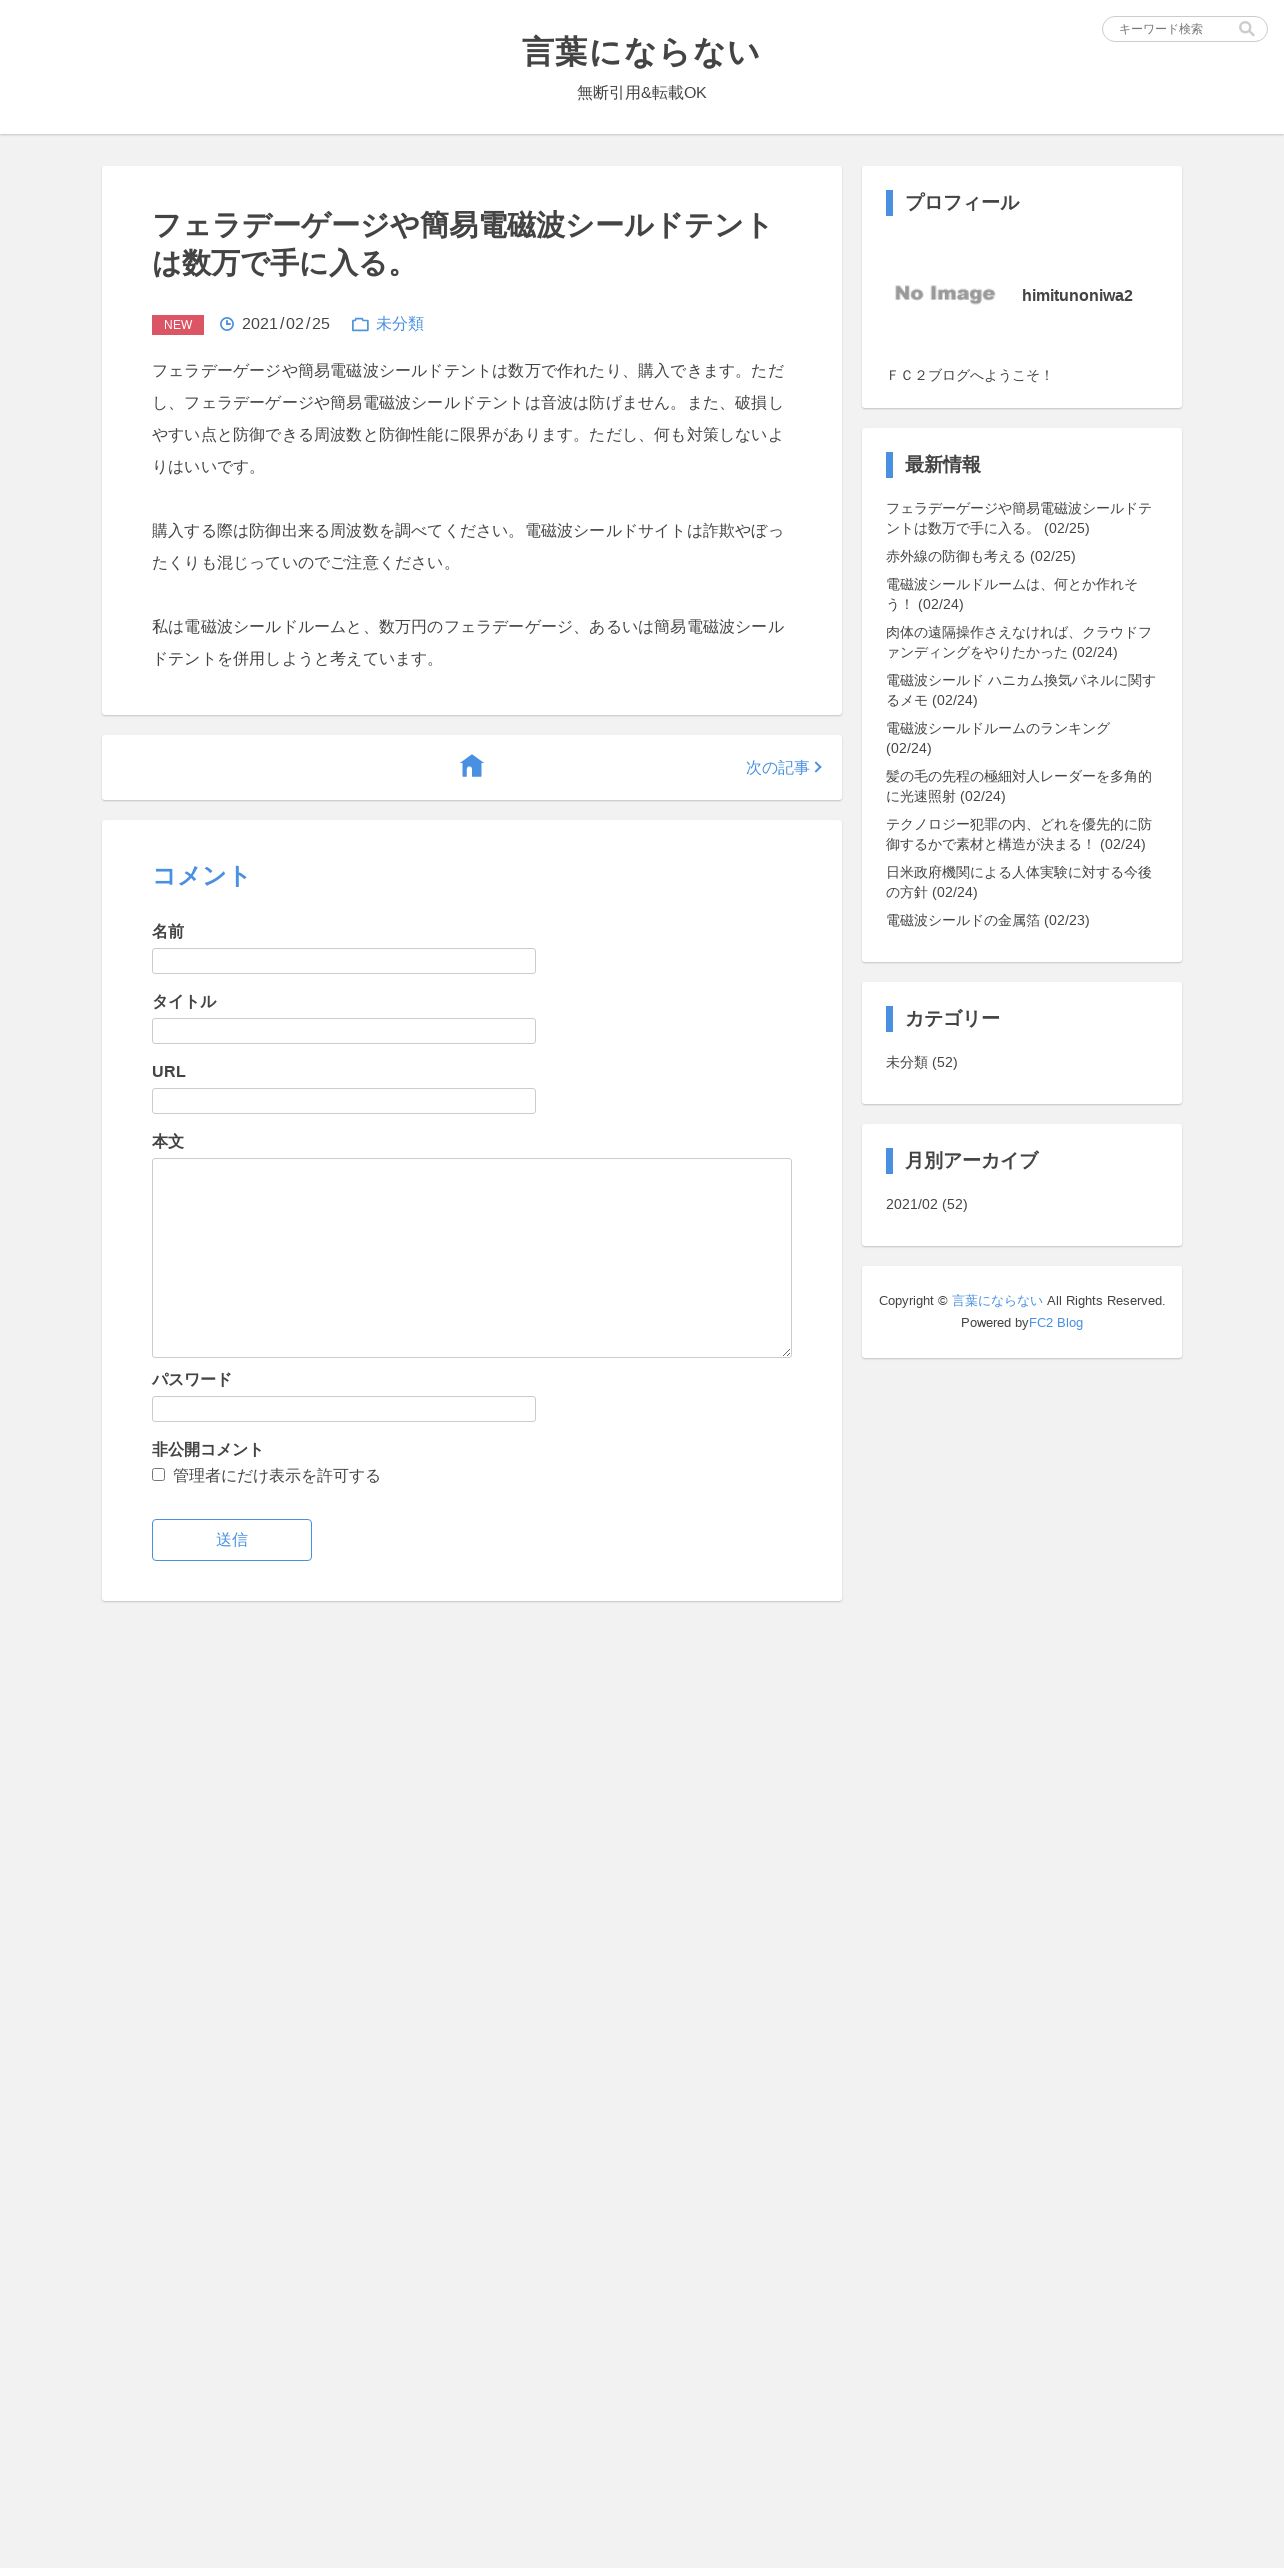The width and height of the screenshot is (1284, 2568).
Task: Open 日米政府機関による人体実験 post link
Action: coord(1019,882)
